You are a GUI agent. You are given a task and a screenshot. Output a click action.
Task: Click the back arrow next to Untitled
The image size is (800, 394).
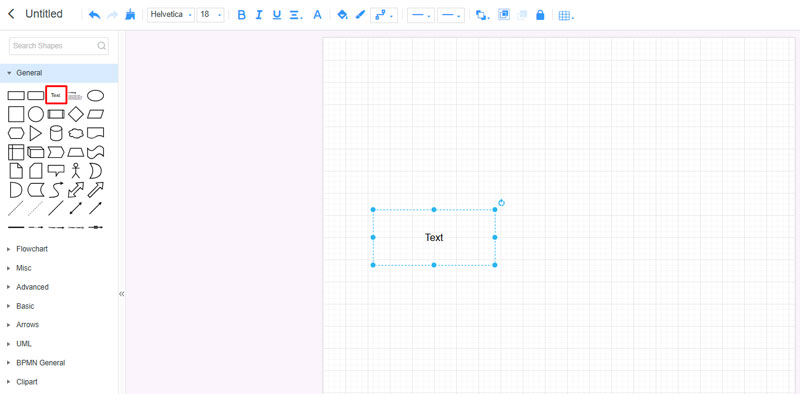(11, 14)
